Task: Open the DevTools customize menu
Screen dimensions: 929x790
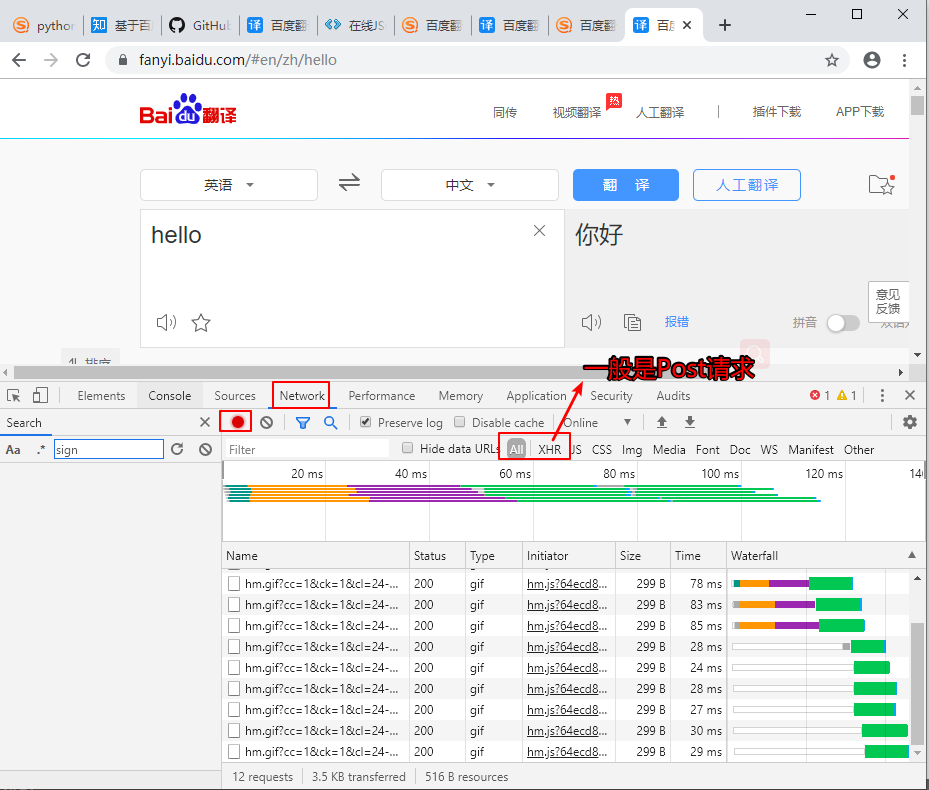Action: (x=882, y=395)
